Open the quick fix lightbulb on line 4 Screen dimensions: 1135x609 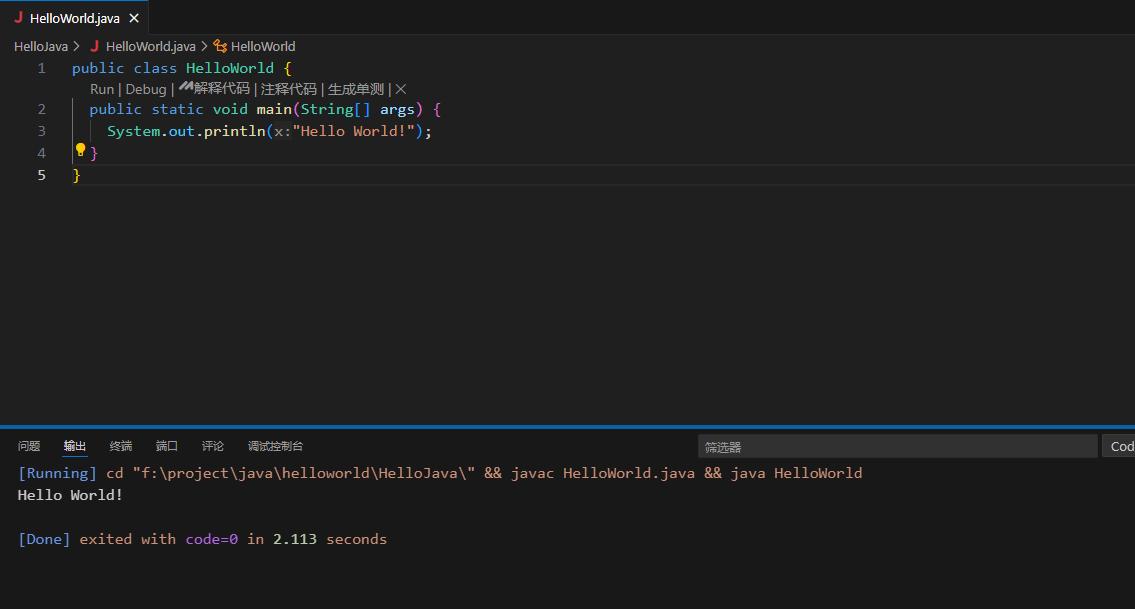(x=80, y=150)
